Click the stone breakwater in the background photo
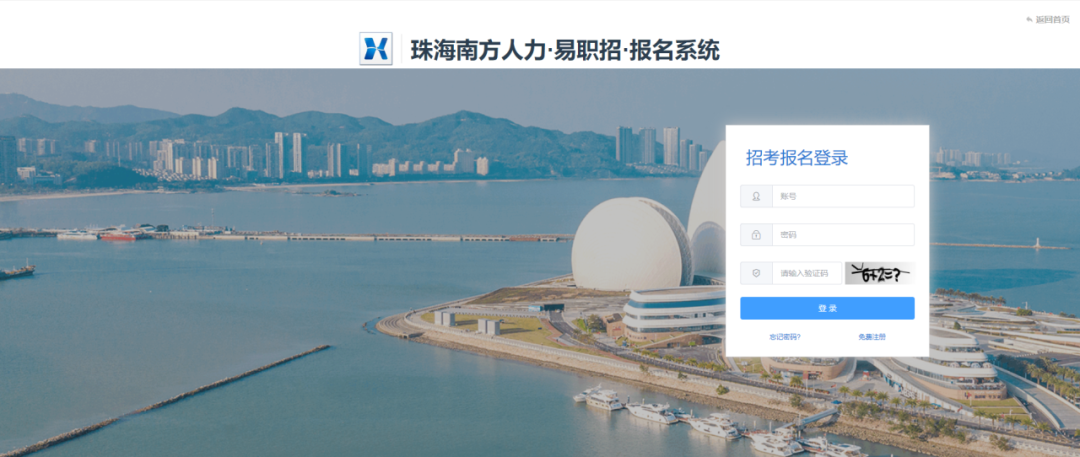The image size is (1080, 457). (165, 400)
